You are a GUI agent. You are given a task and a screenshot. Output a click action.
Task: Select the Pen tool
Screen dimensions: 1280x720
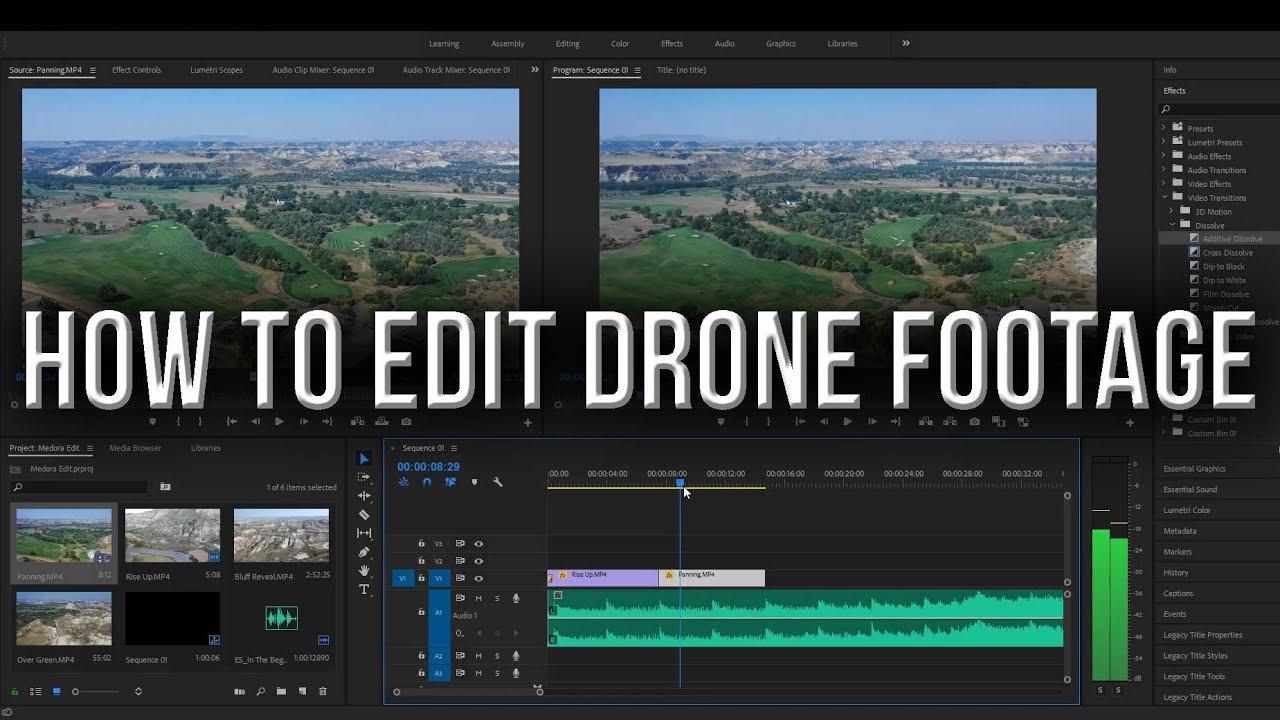coord(364,552)
